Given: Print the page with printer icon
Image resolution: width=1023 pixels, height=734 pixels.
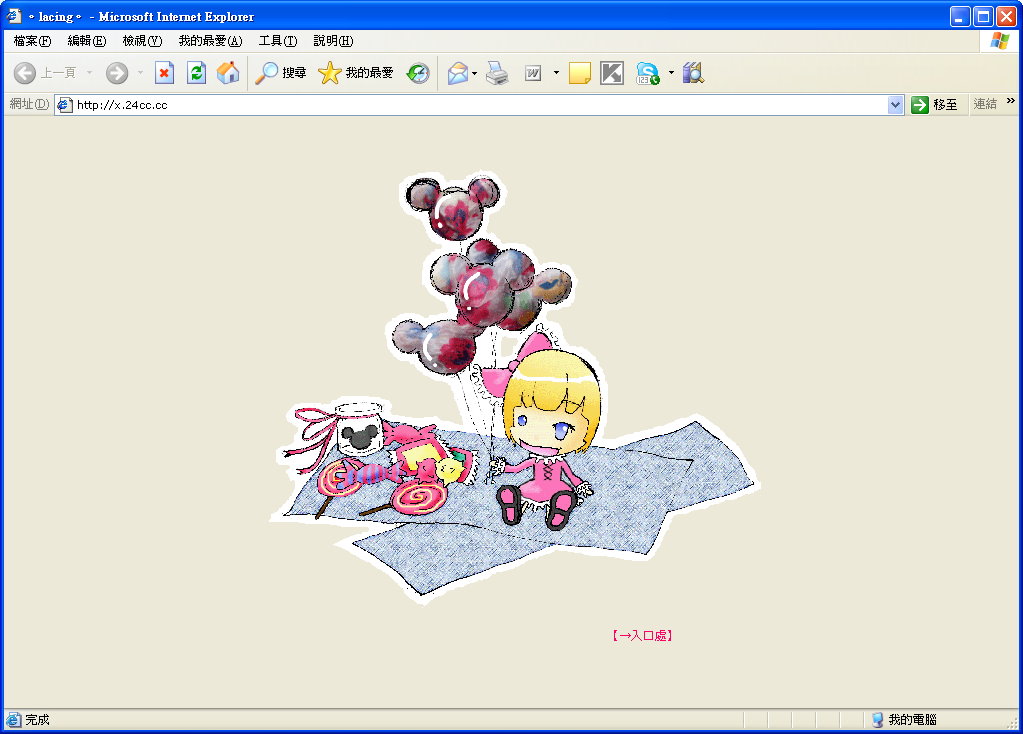Looking at the screenshot, I should coord(497,73).
